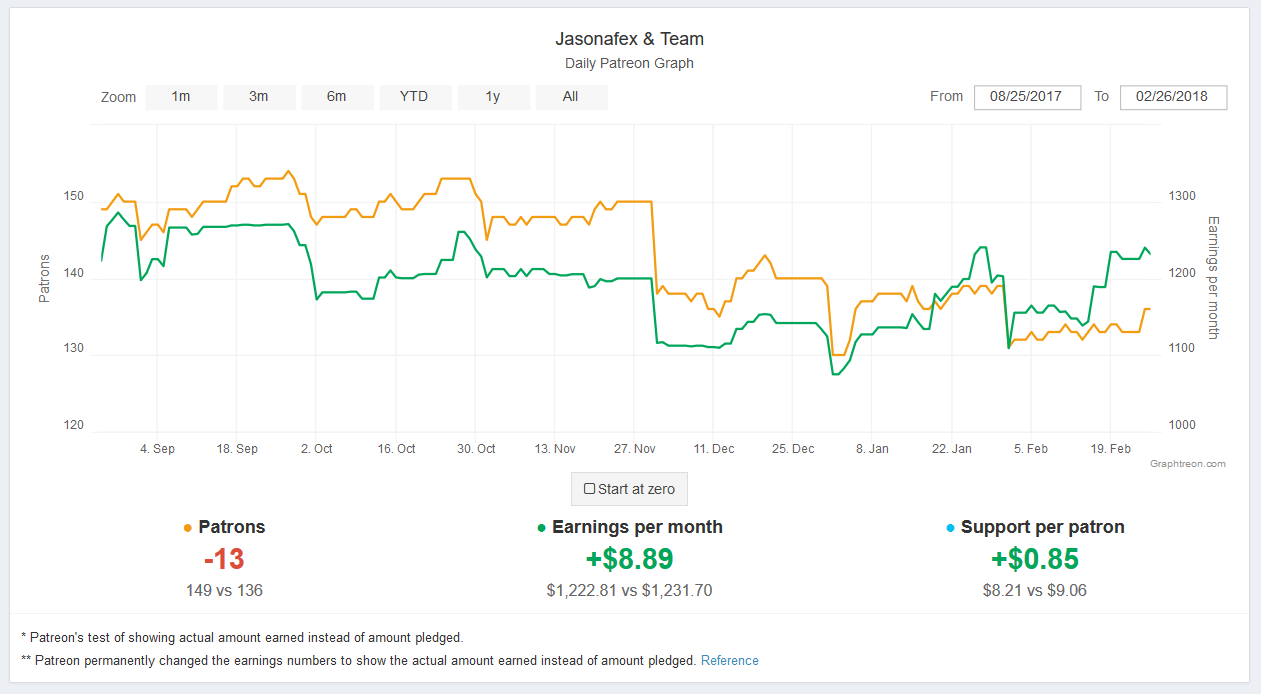Edit the From date field
This screenshot has width=1261, height=694.
coord(1028,97)
